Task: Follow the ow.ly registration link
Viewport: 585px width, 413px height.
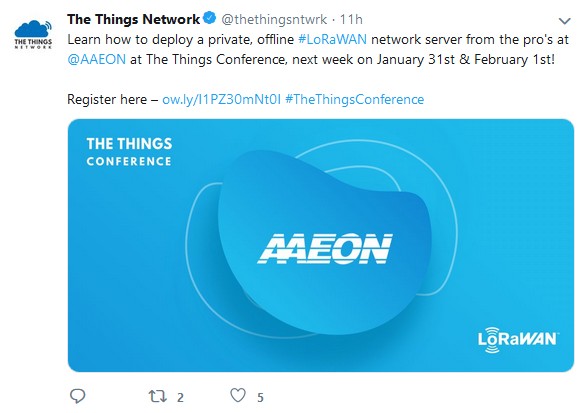Action: (x=221, y=99)
